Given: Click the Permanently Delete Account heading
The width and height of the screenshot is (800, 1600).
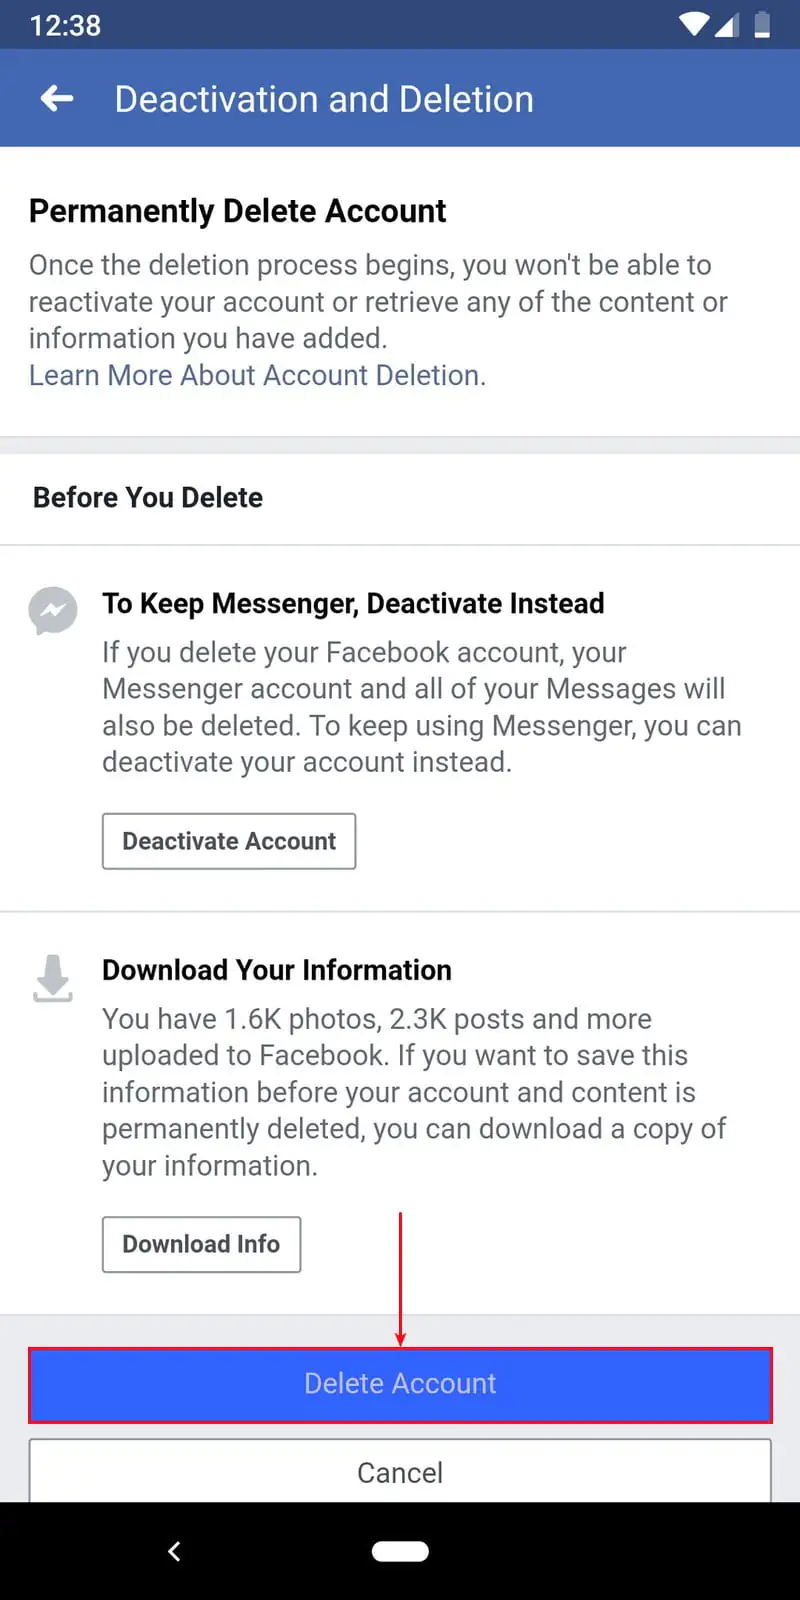Looking at the screenshot, I should (237, 211).
